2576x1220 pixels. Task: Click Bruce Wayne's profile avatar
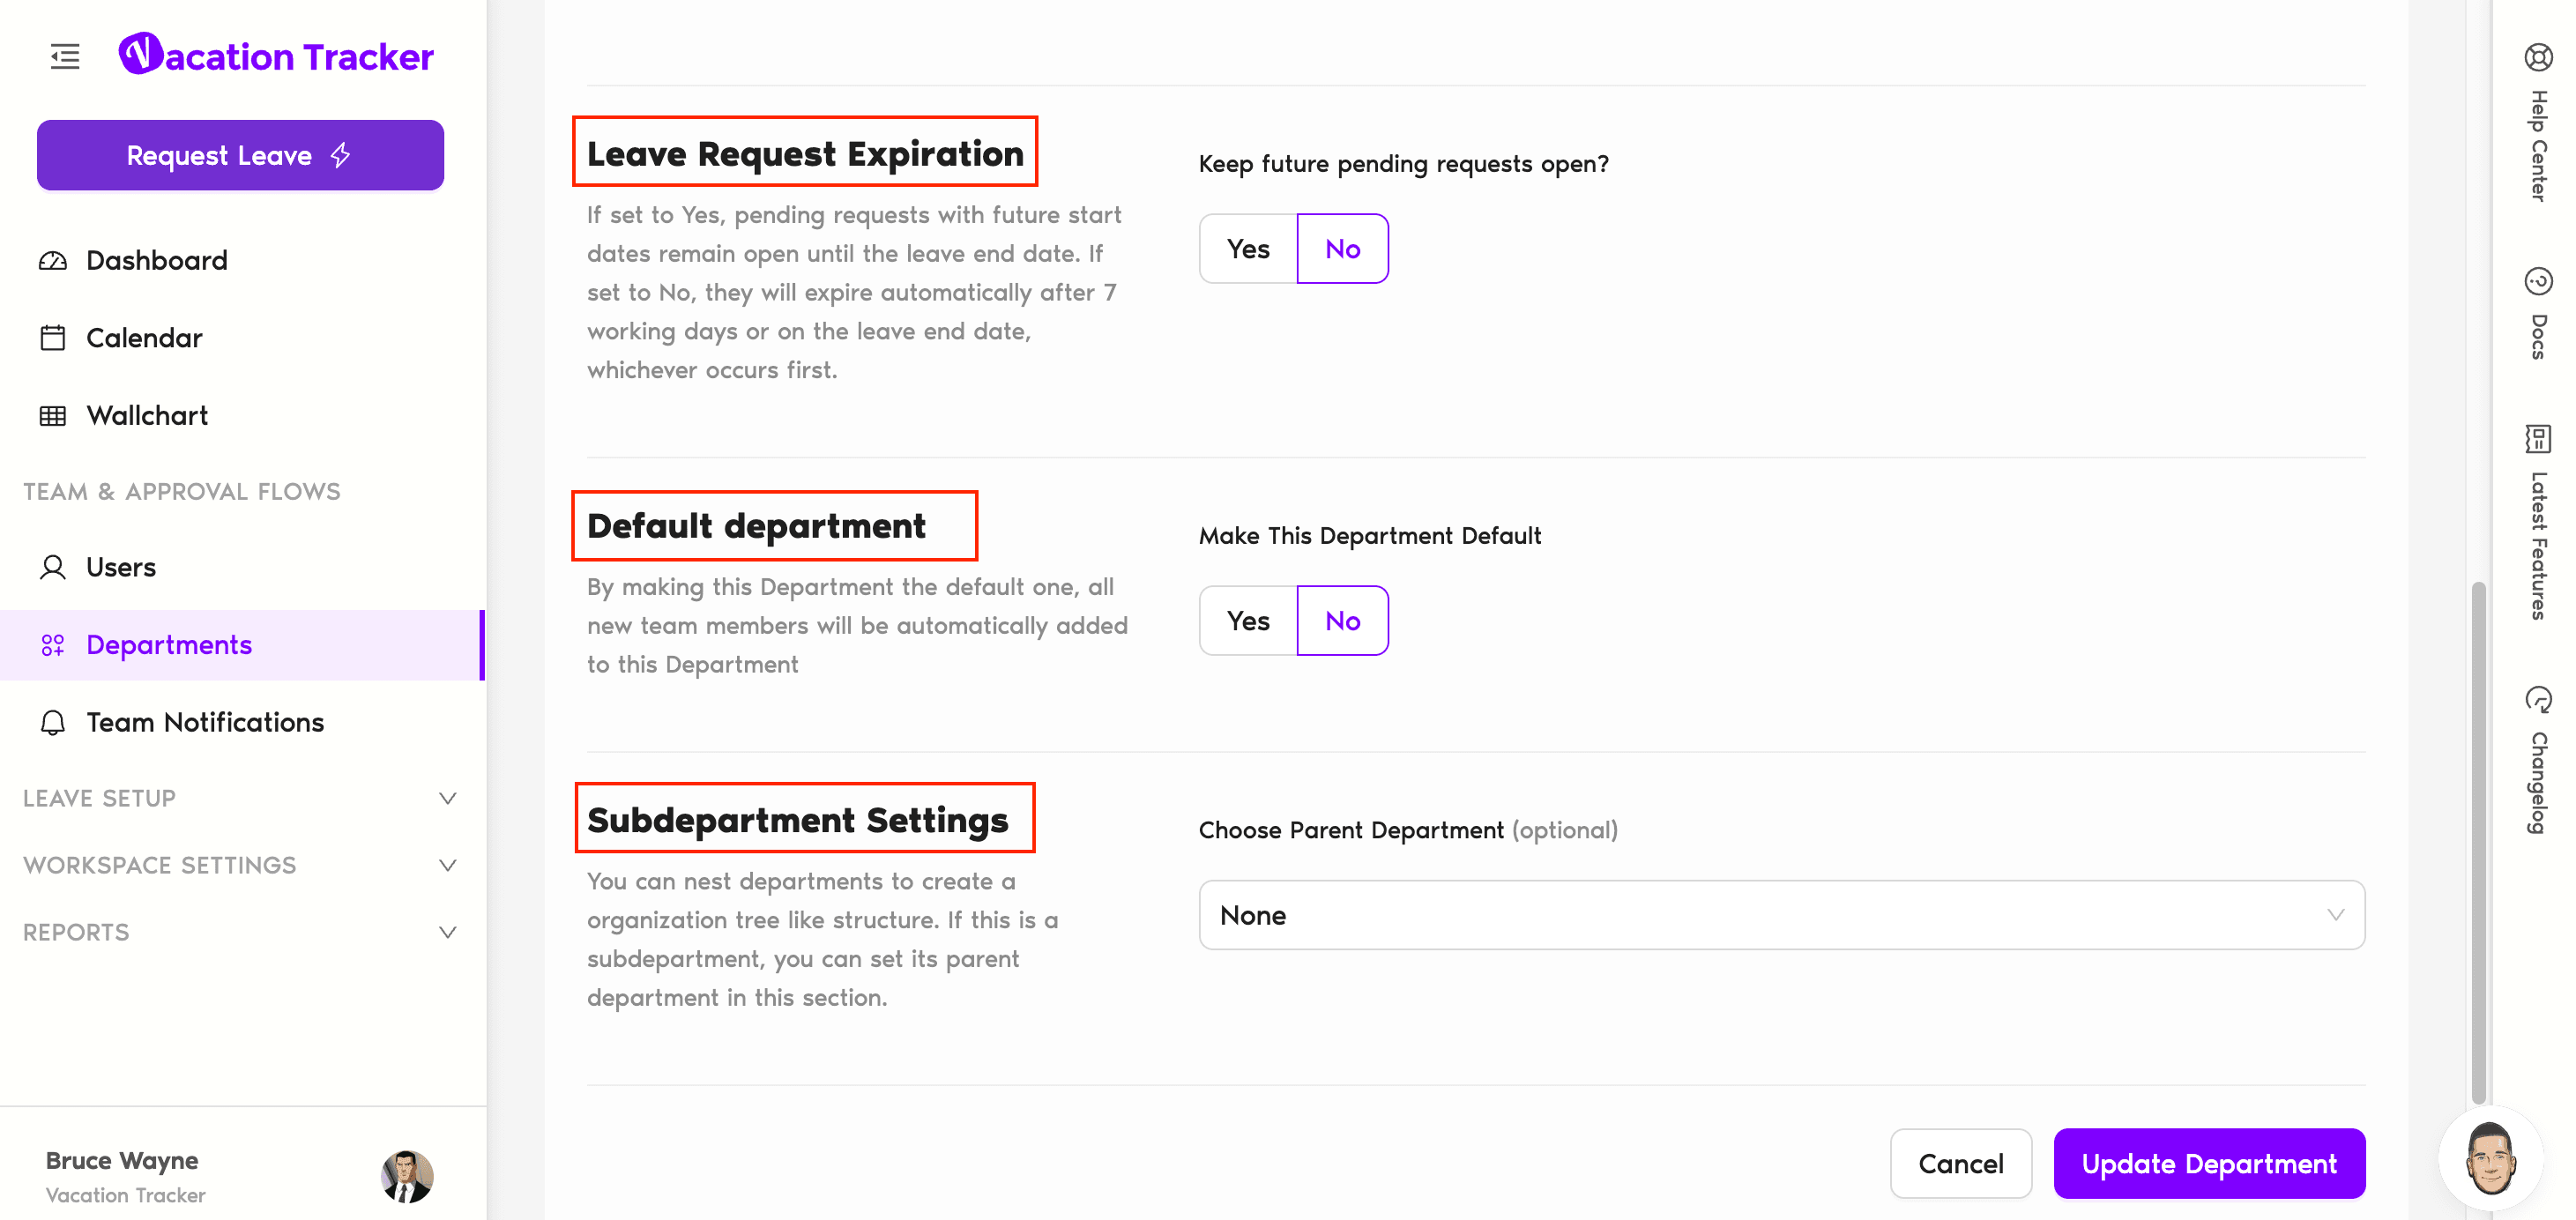[407, 1176]
